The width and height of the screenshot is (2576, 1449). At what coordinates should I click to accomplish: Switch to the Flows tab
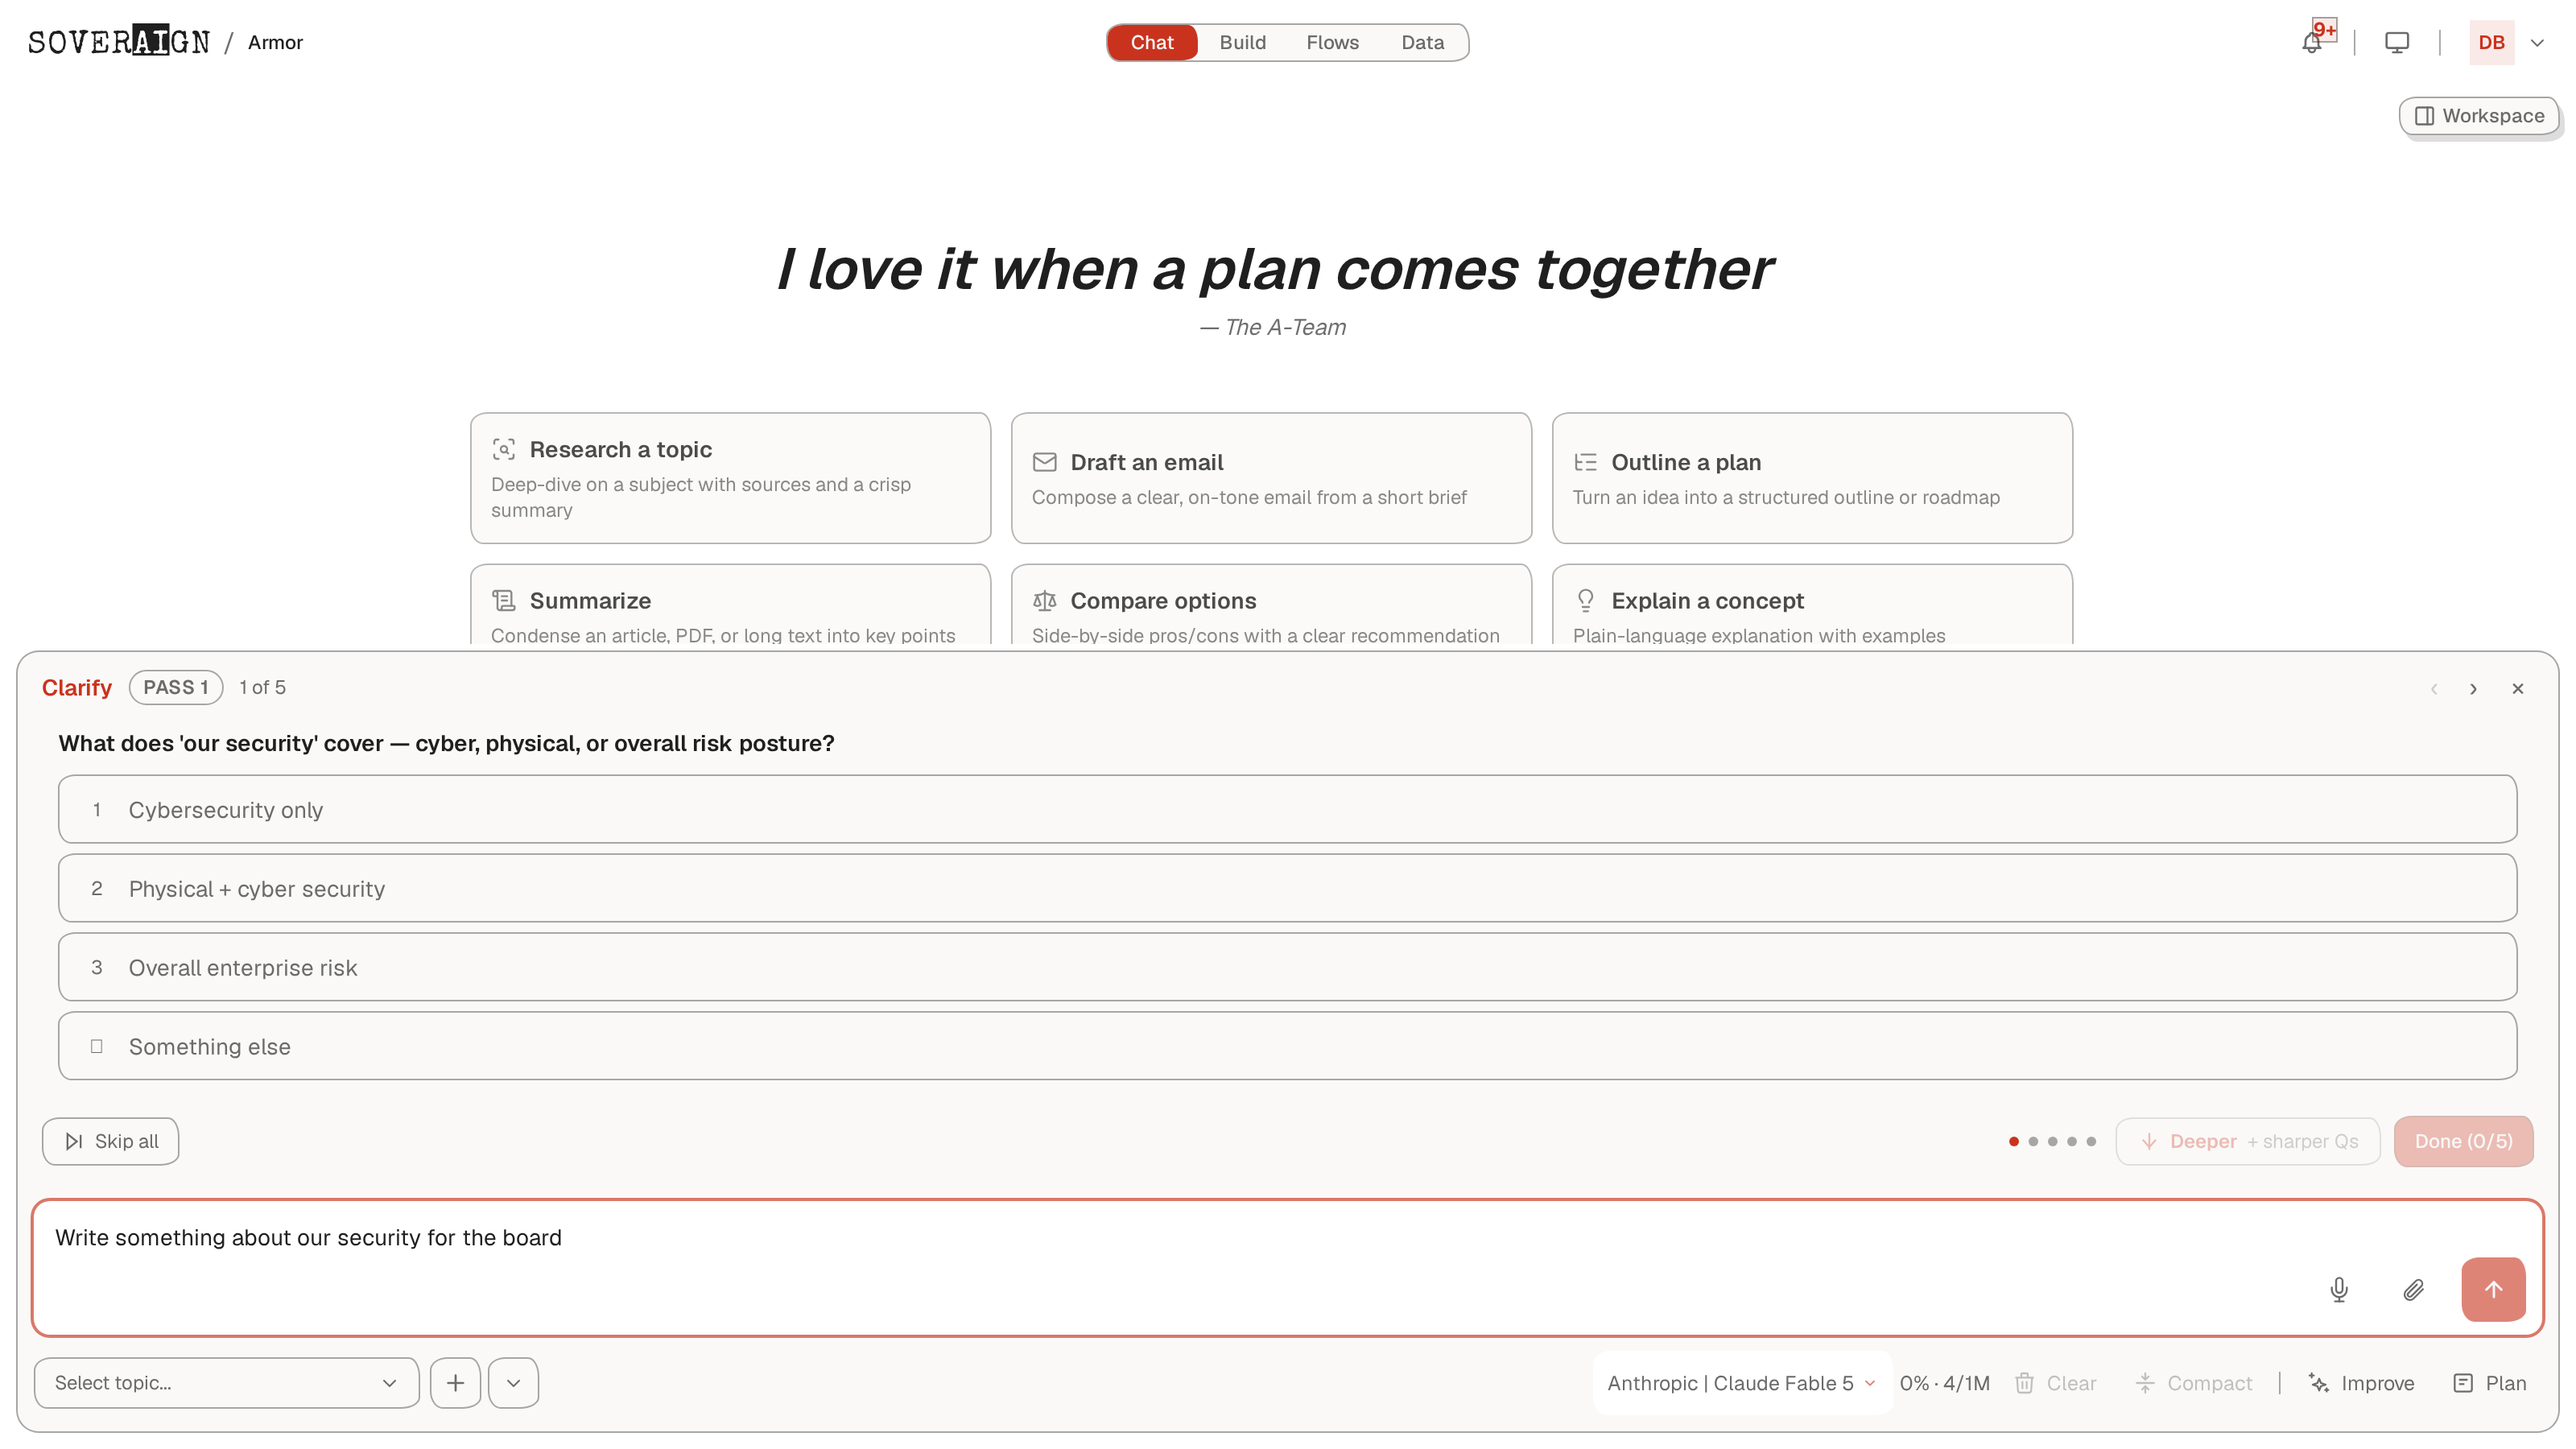click(x=1332, y=42)
